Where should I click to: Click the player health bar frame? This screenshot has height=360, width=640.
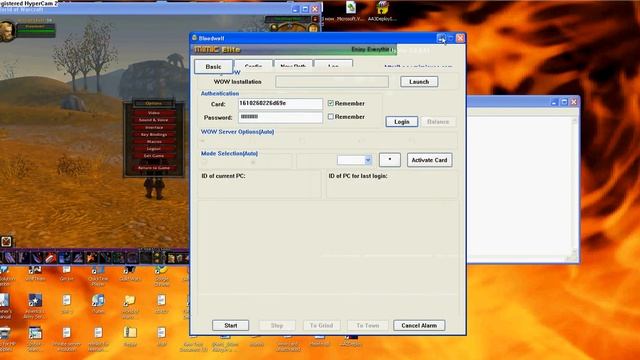tap(35, 30)
